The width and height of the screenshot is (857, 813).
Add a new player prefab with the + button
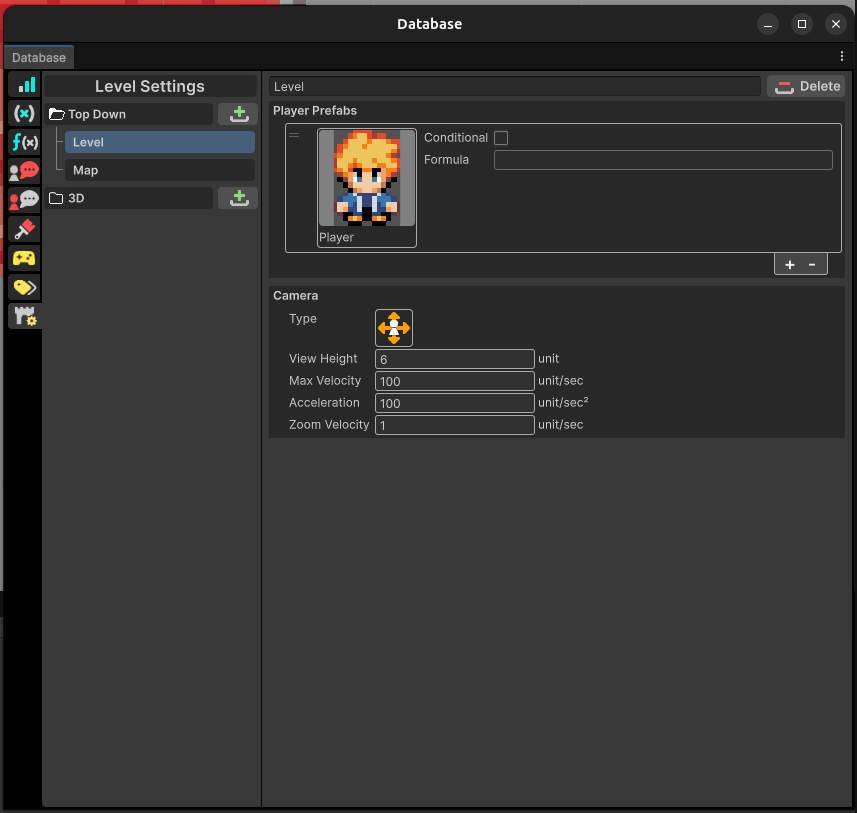click(789, 264)
